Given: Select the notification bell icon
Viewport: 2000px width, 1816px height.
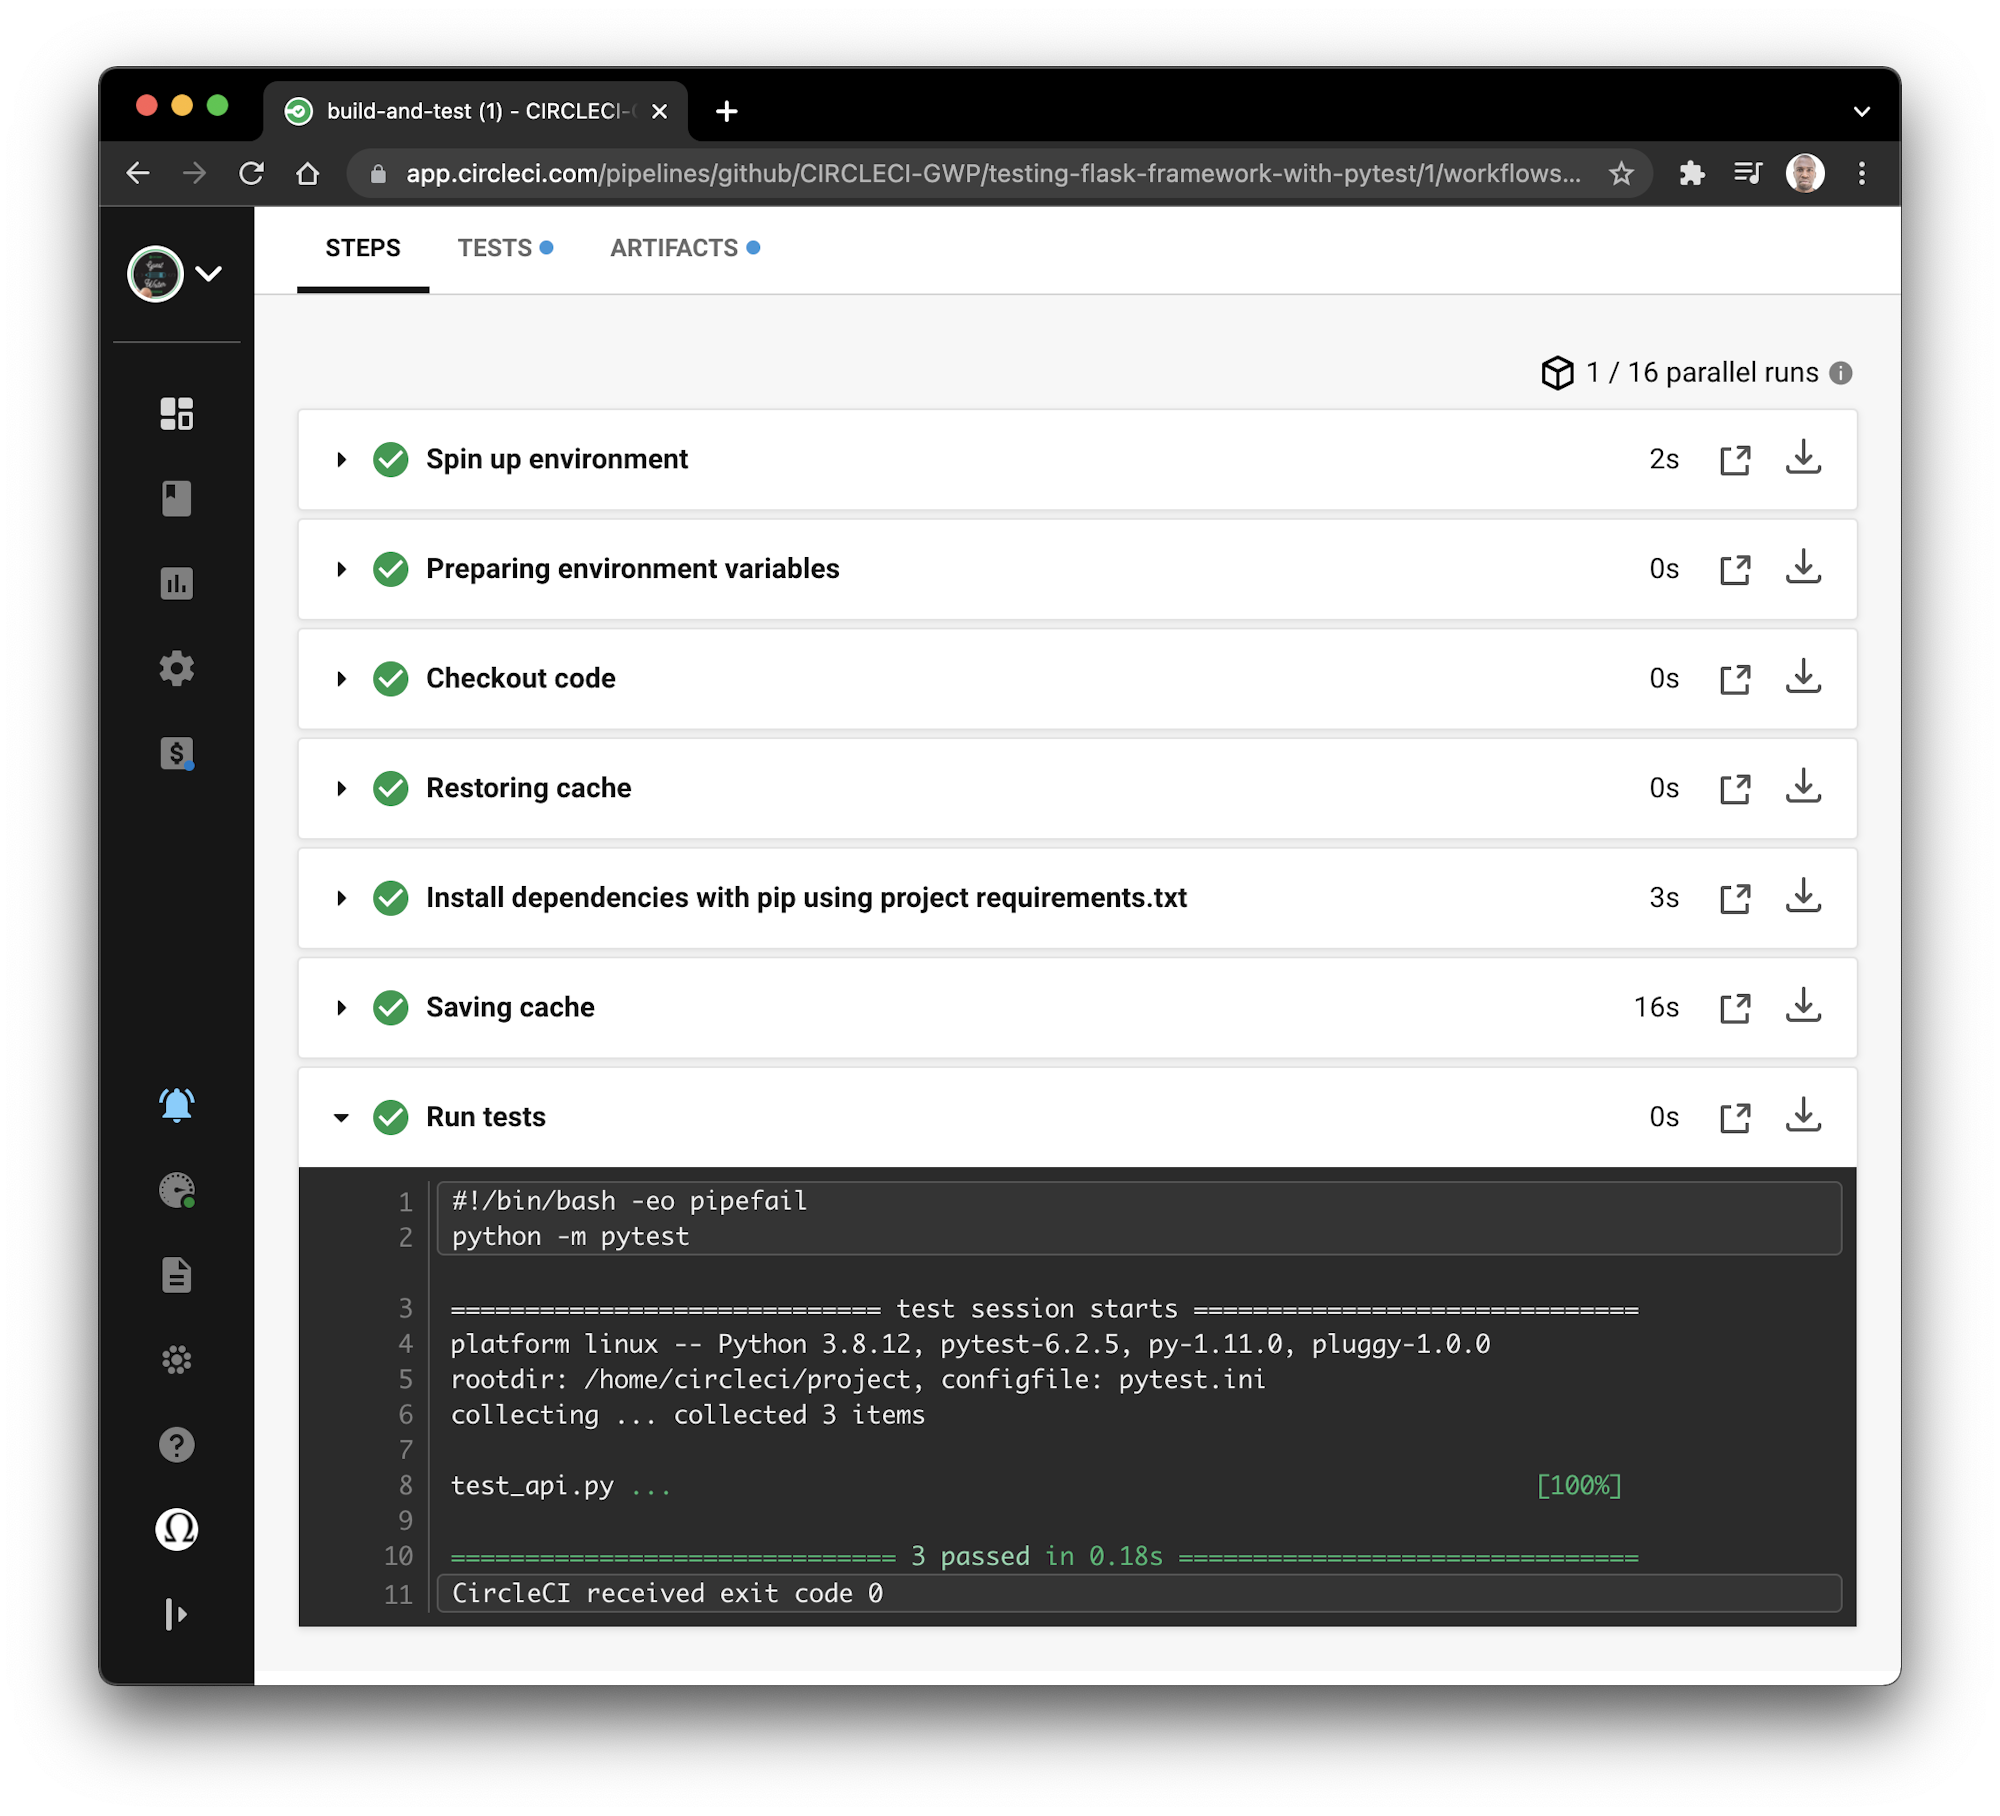Looking at the screenshot, I should (176, 1103).
